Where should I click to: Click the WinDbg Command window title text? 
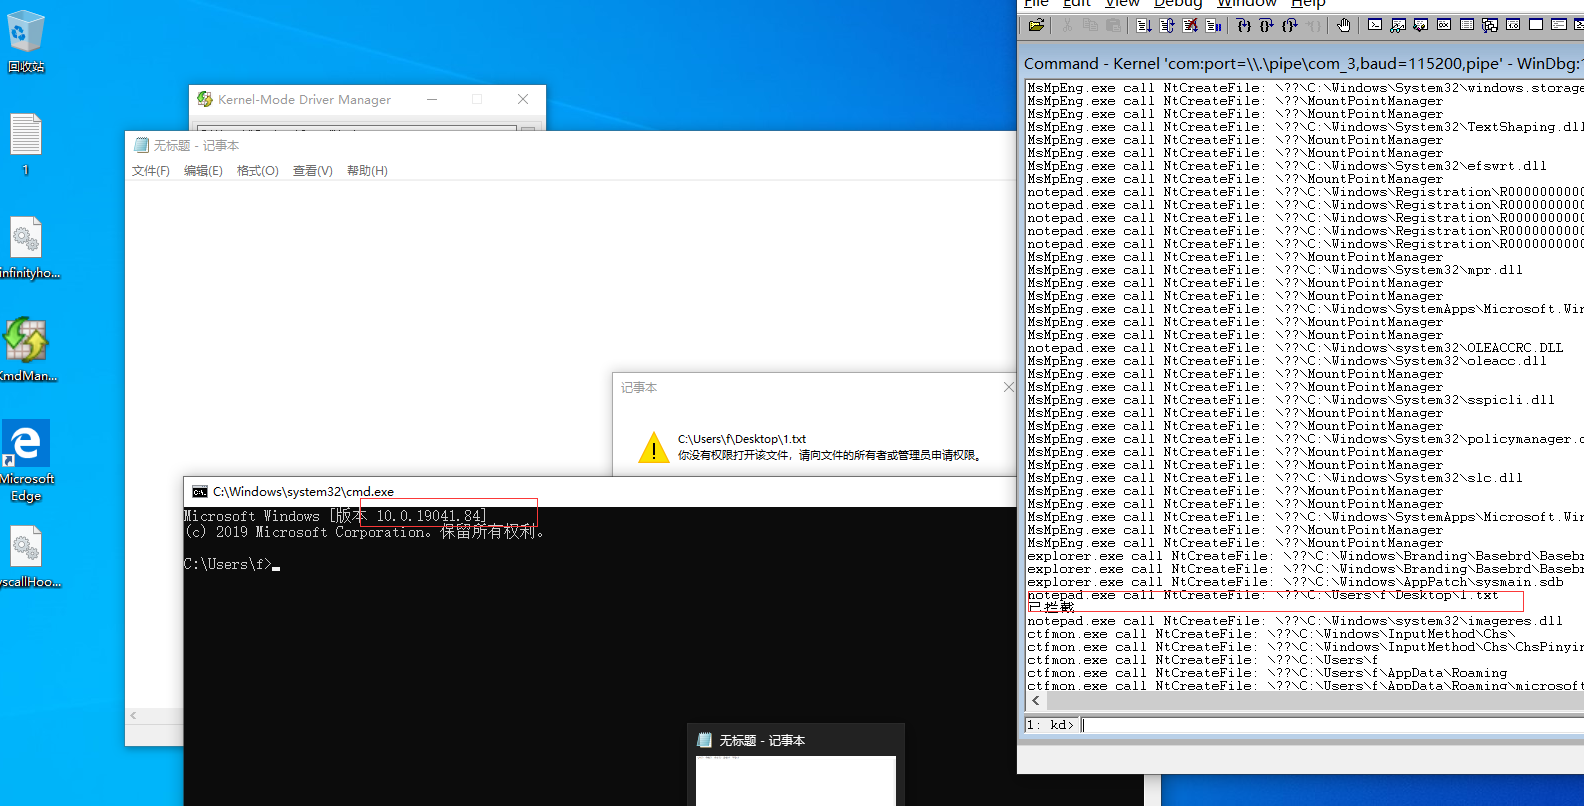(1303, 64)
